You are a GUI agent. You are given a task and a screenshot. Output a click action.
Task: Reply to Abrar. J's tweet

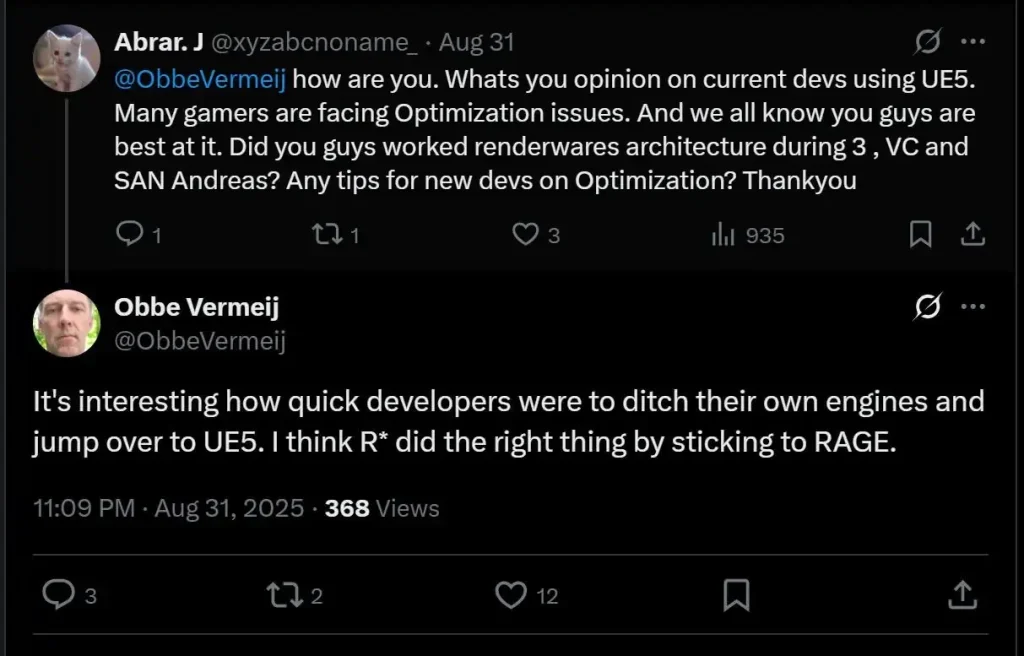132,235
